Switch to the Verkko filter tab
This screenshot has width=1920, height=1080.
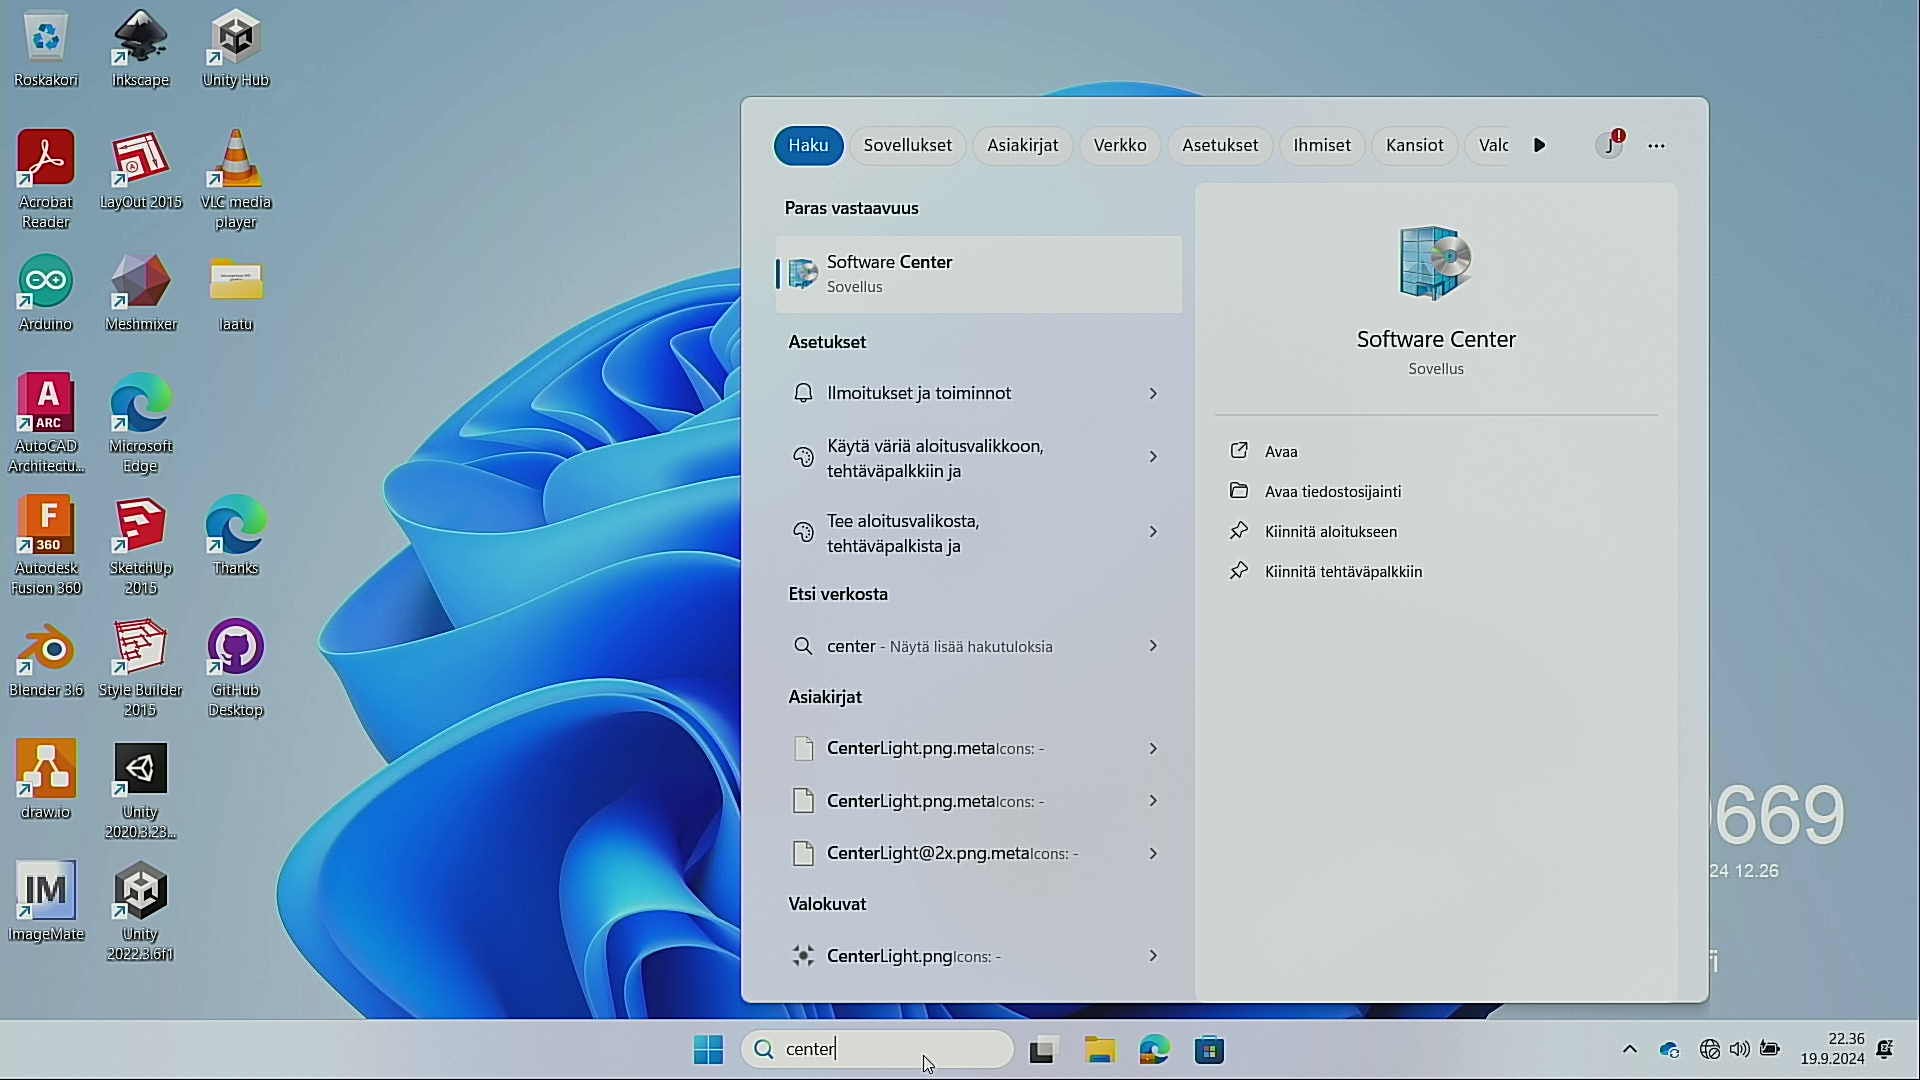coord(1119,146)
